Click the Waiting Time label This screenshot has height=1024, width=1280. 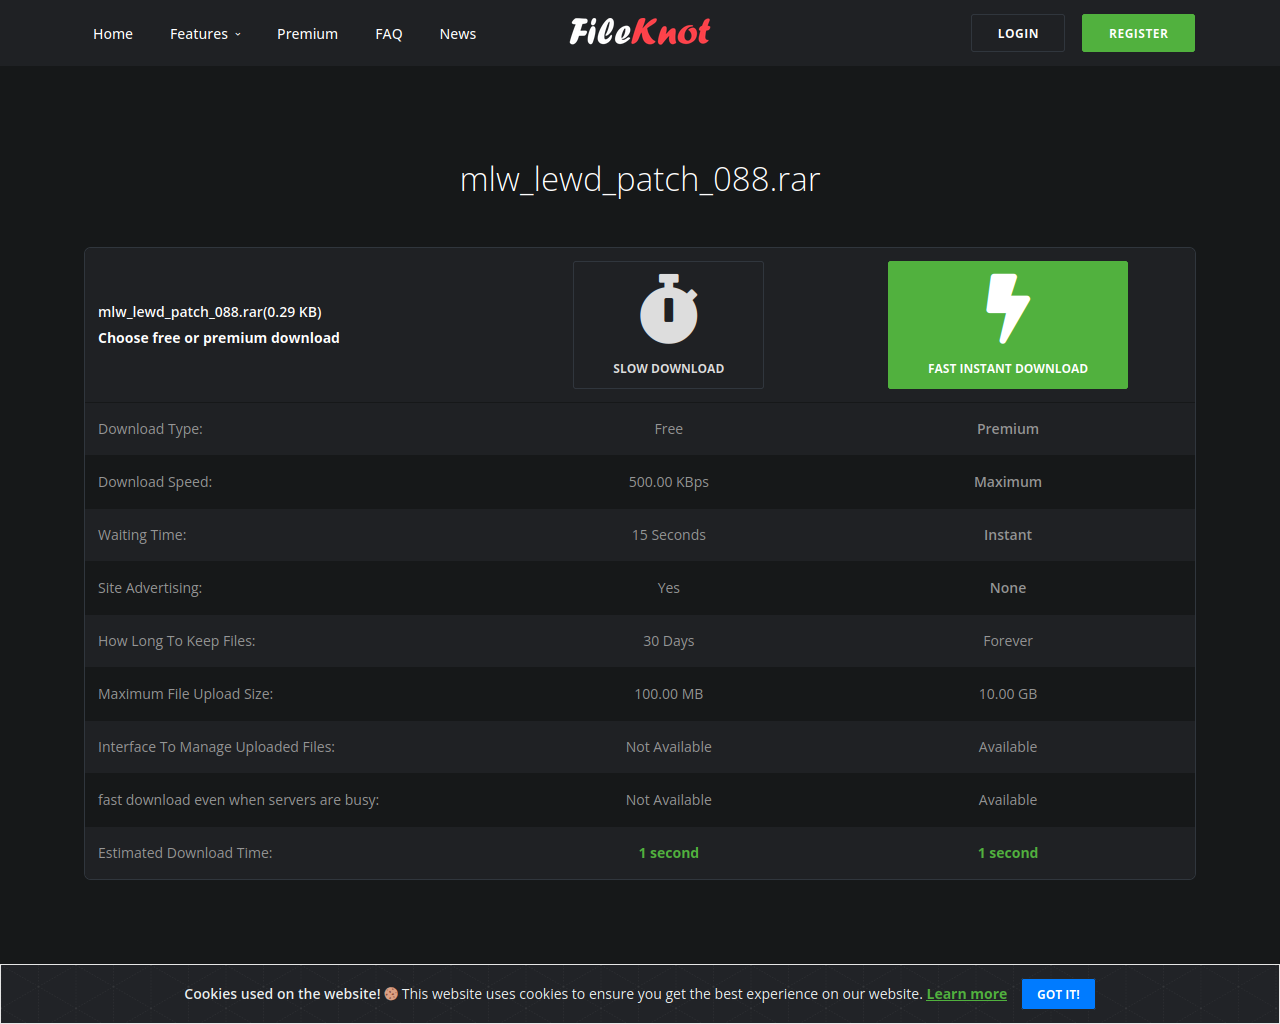(x=142, y=535)
